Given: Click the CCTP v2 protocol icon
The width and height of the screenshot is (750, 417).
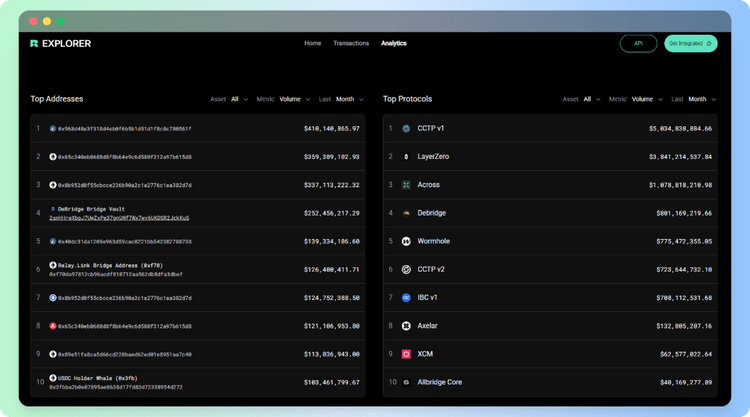Looking at the screenshot, I should click(406, 270).
